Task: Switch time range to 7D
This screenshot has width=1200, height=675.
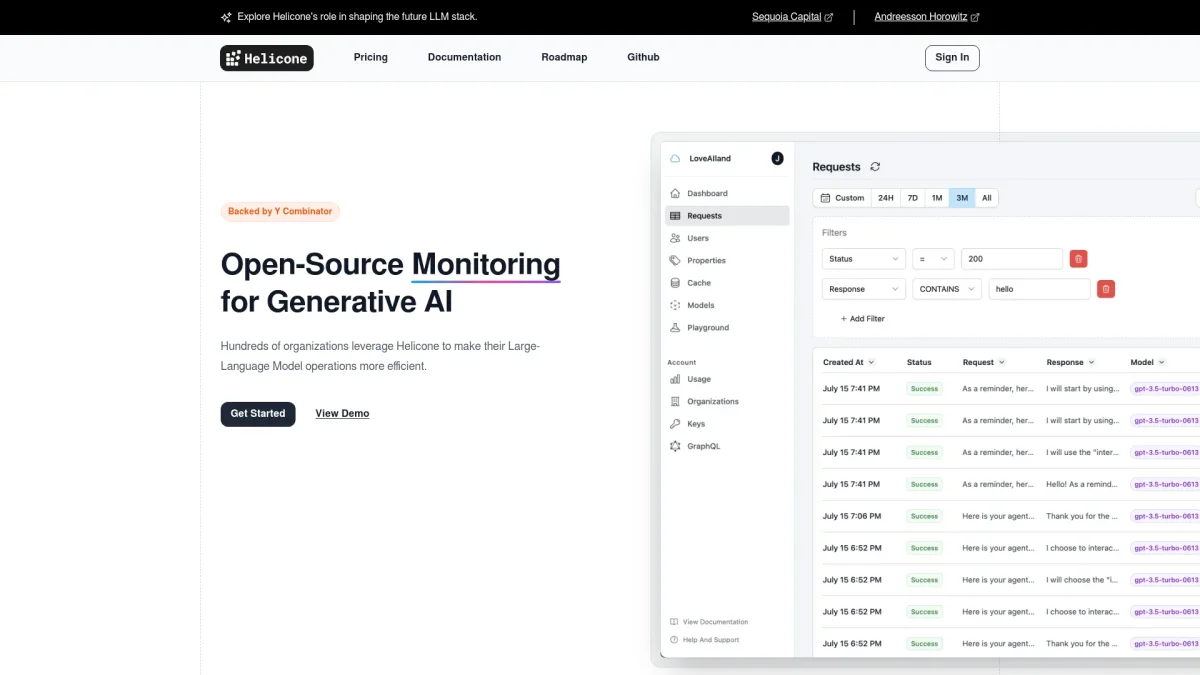Action: tap(912, 198)
